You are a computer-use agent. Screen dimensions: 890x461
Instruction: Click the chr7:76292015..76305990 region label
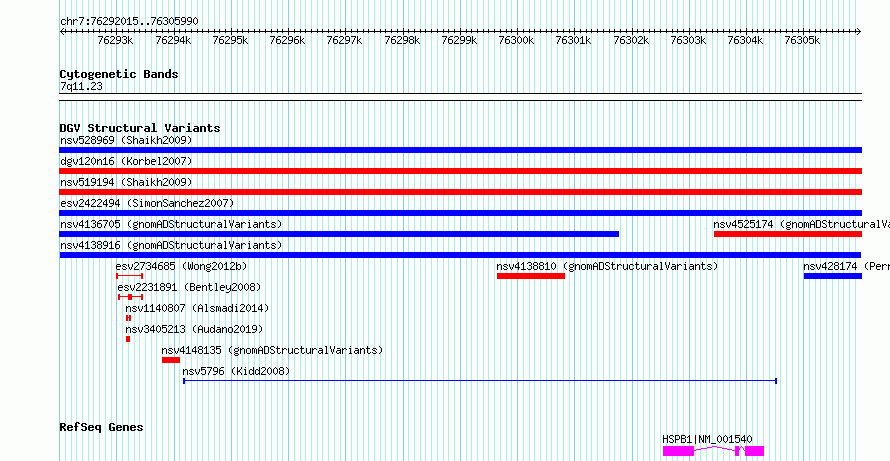click(x=129, y=21)
